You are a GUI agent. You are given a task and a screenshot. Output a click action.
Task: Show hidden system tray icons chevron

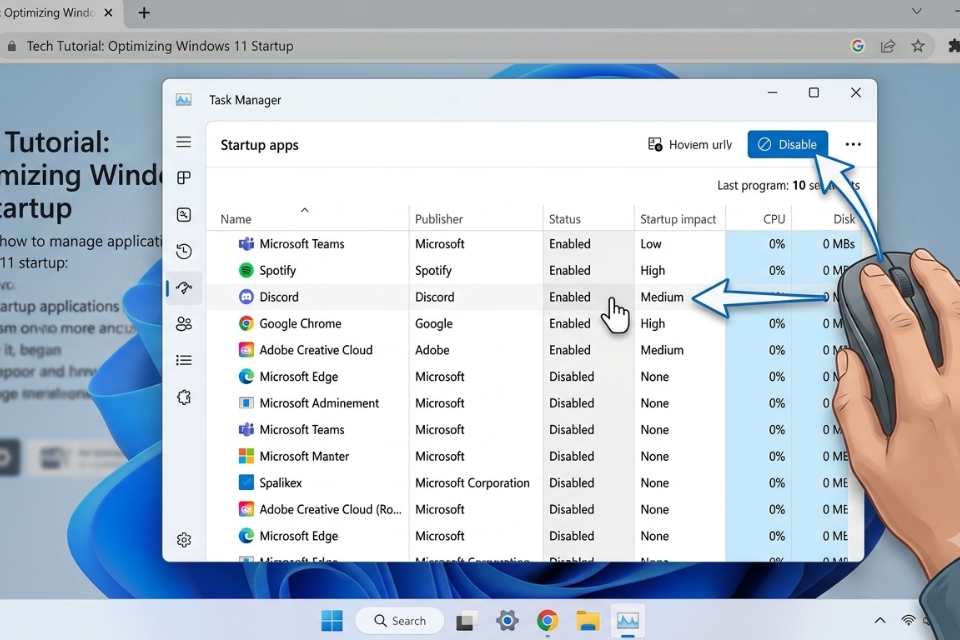point(880,620)
